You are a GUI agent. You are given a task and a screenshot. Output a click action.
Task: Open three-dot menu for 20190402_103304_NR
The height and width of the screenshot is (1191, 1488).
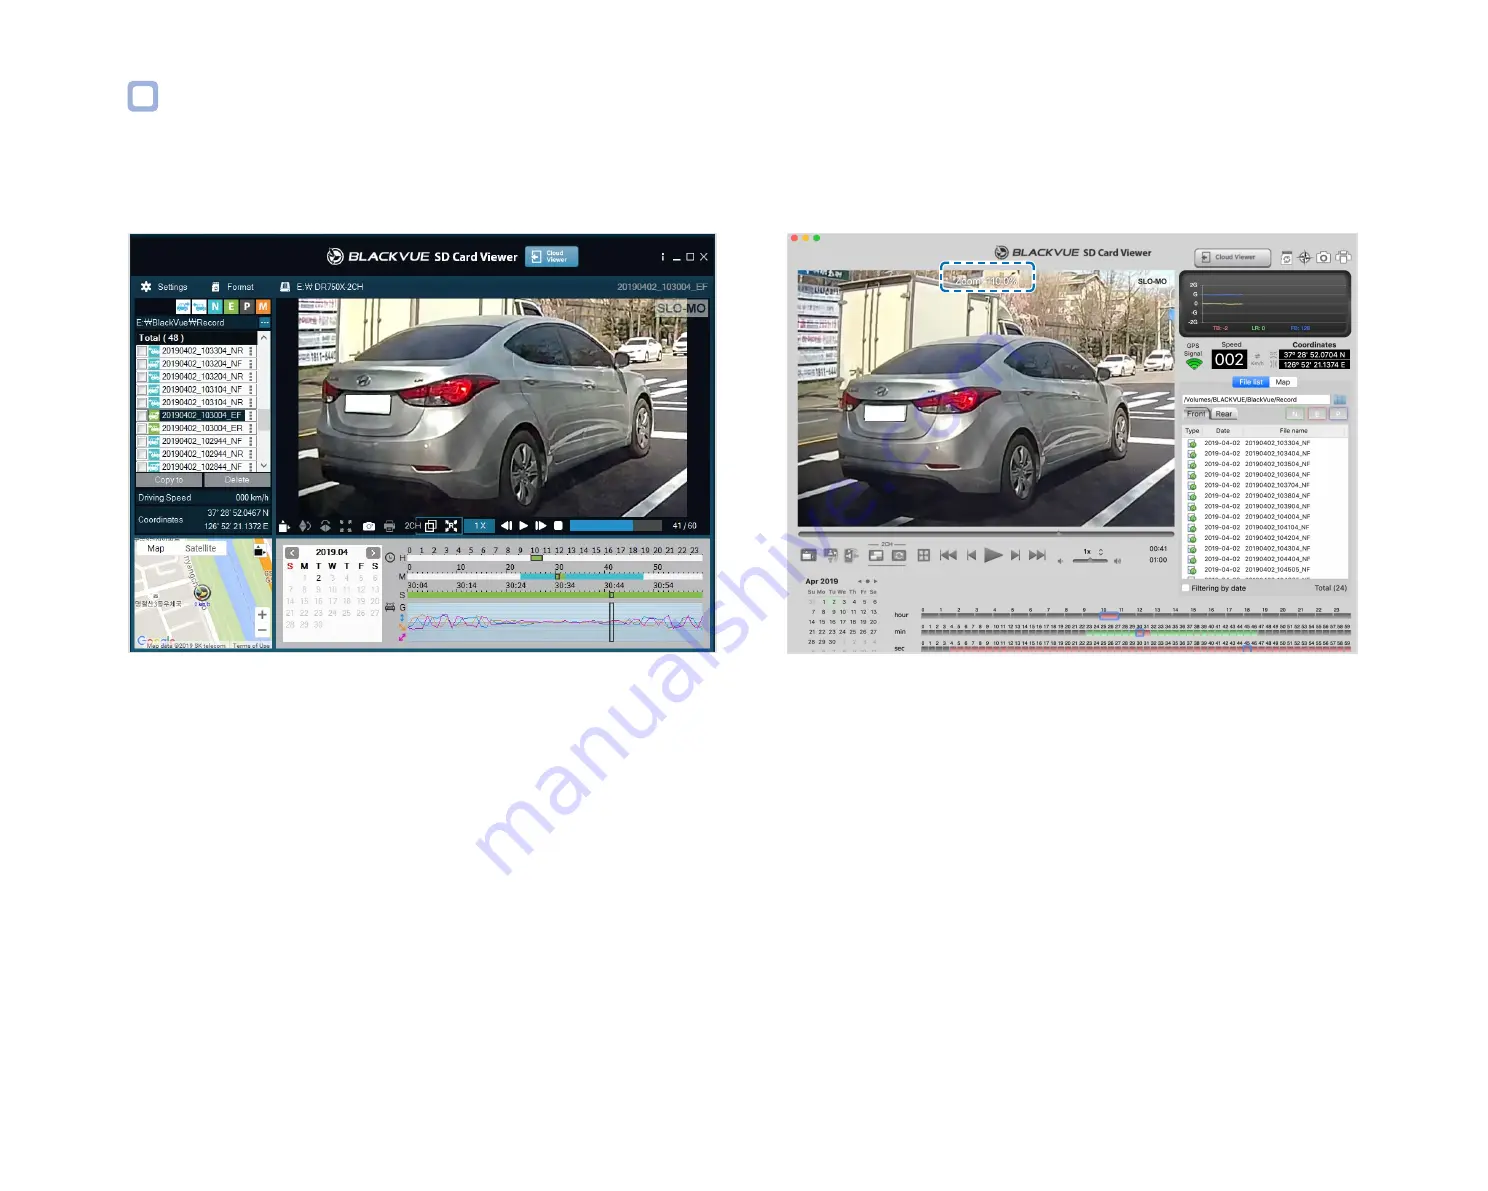point(251,351)
